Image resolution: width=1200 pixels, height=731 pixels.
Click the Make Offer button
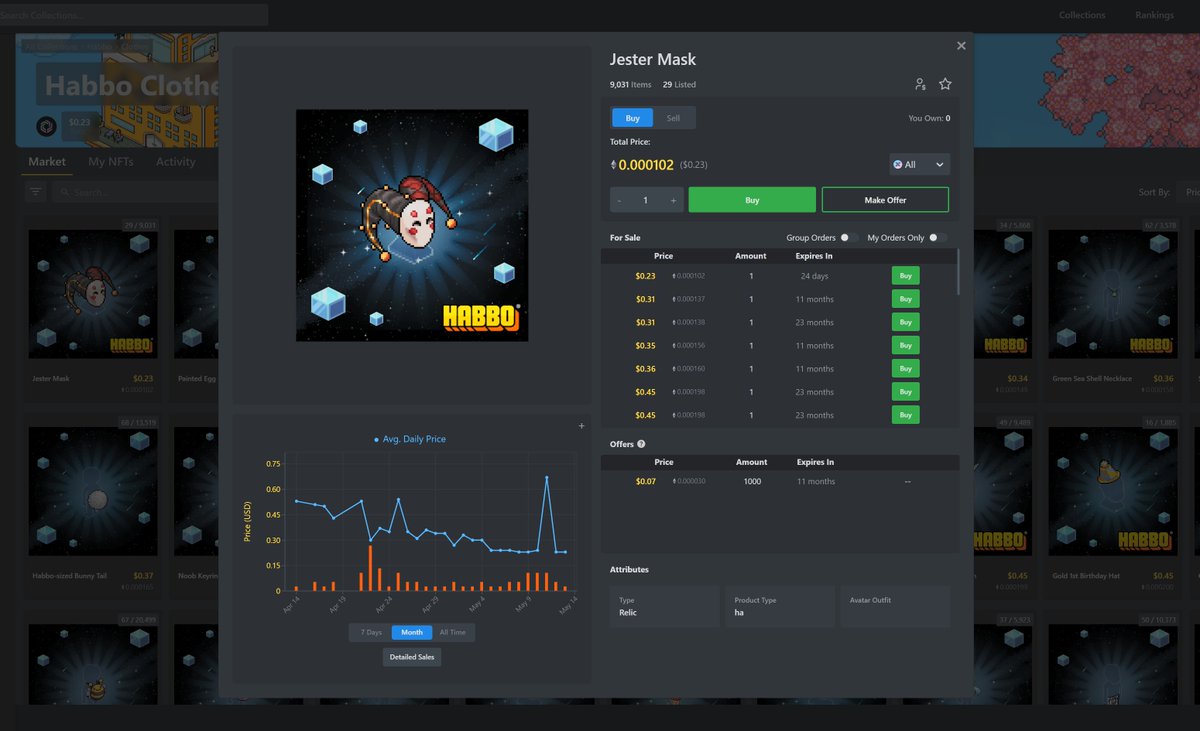(885, 200)
